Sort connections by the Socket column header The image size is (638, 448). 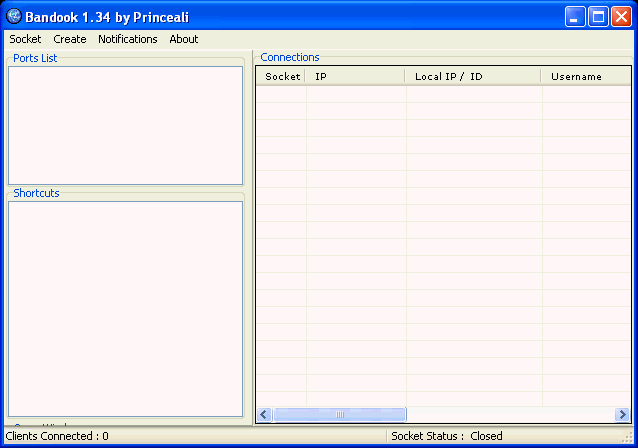pos(282,76)
